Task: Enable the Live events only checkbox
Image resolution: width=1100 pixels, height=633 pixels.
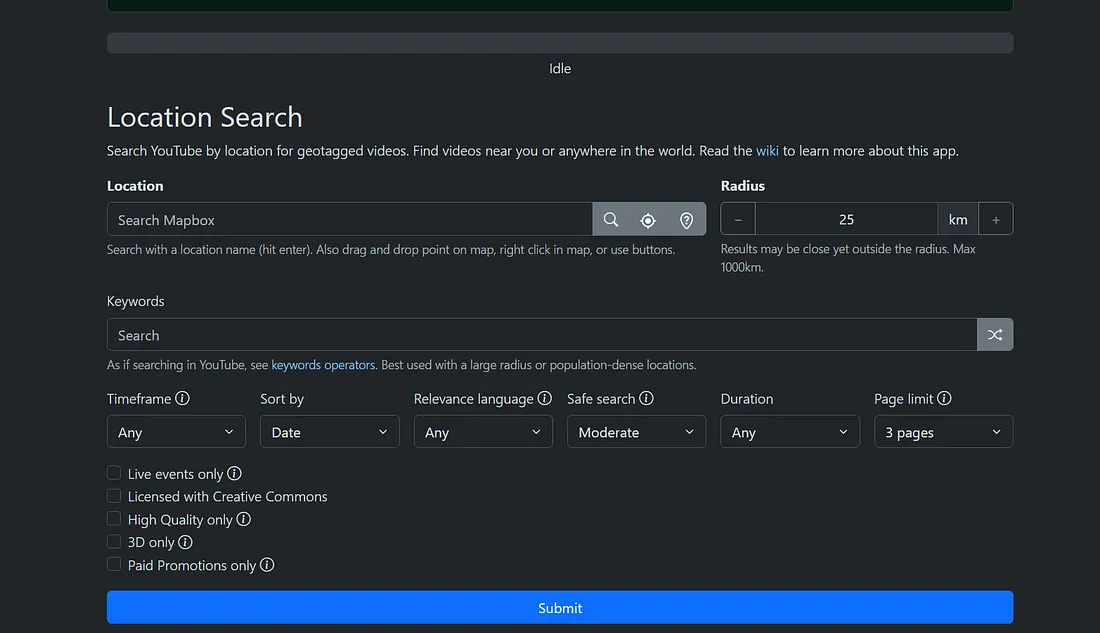Action: point(115,473)
